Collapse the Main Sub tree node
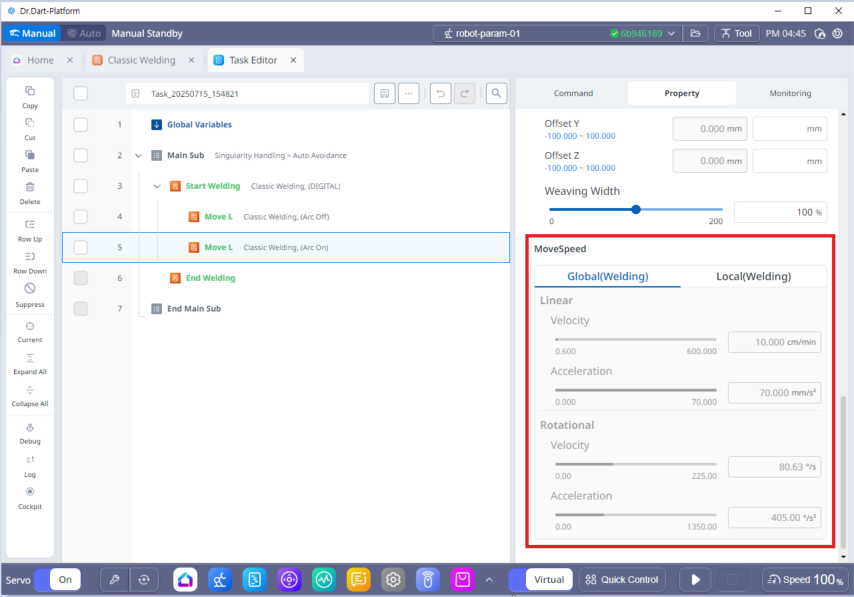Screen dimensions: 854x597 tap(139, 156)
